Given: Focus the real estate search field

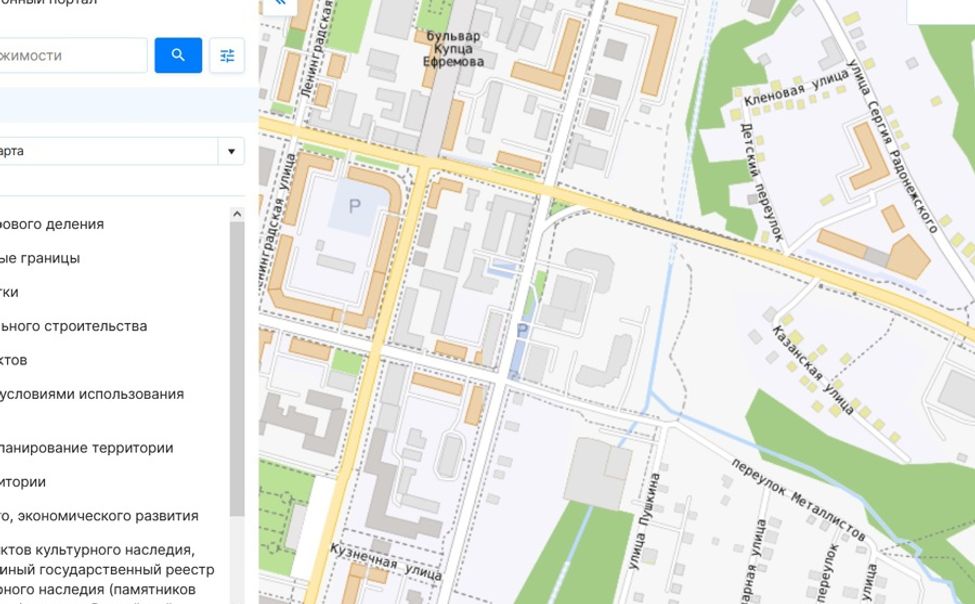Looking at the screenshot, I should click(x=70, y=55).
